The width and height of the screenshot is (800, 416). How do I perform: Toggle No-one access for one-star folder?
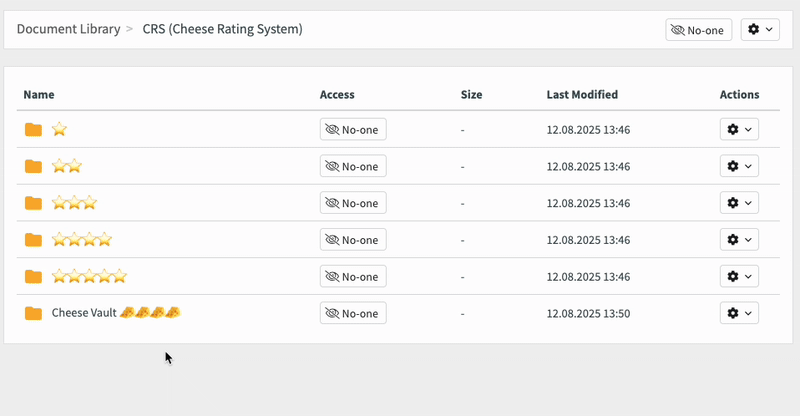pyautogui.click(x=353, y=129)
